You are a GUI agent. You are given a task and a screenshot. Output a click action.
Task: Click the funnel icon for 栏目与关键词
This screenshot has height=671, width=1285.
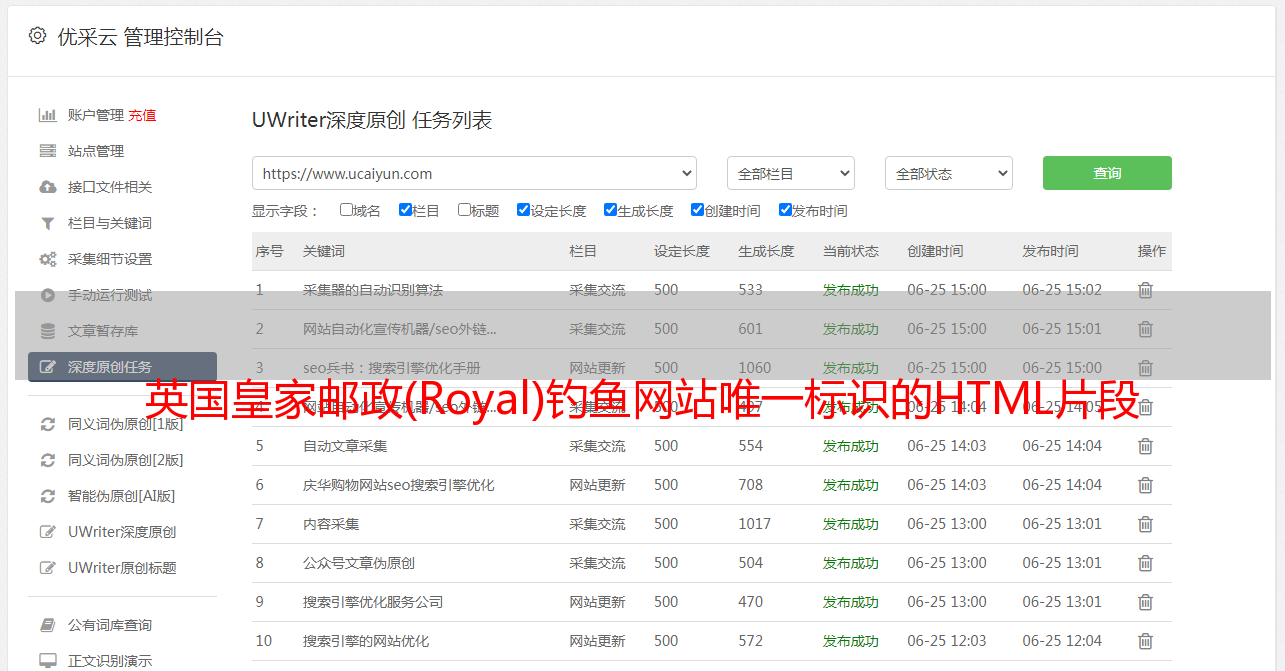click(47, 223)
